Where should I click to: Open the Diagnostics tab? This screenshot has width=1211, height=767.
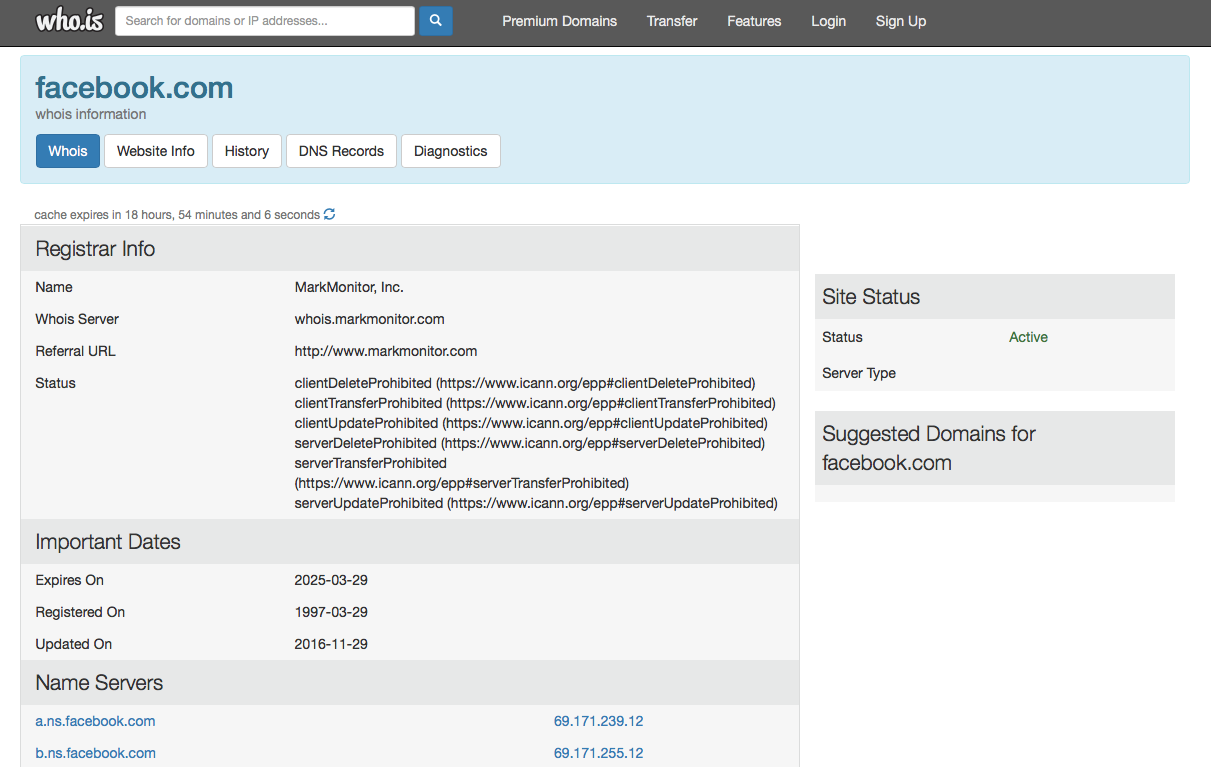(x=451, y=151)
